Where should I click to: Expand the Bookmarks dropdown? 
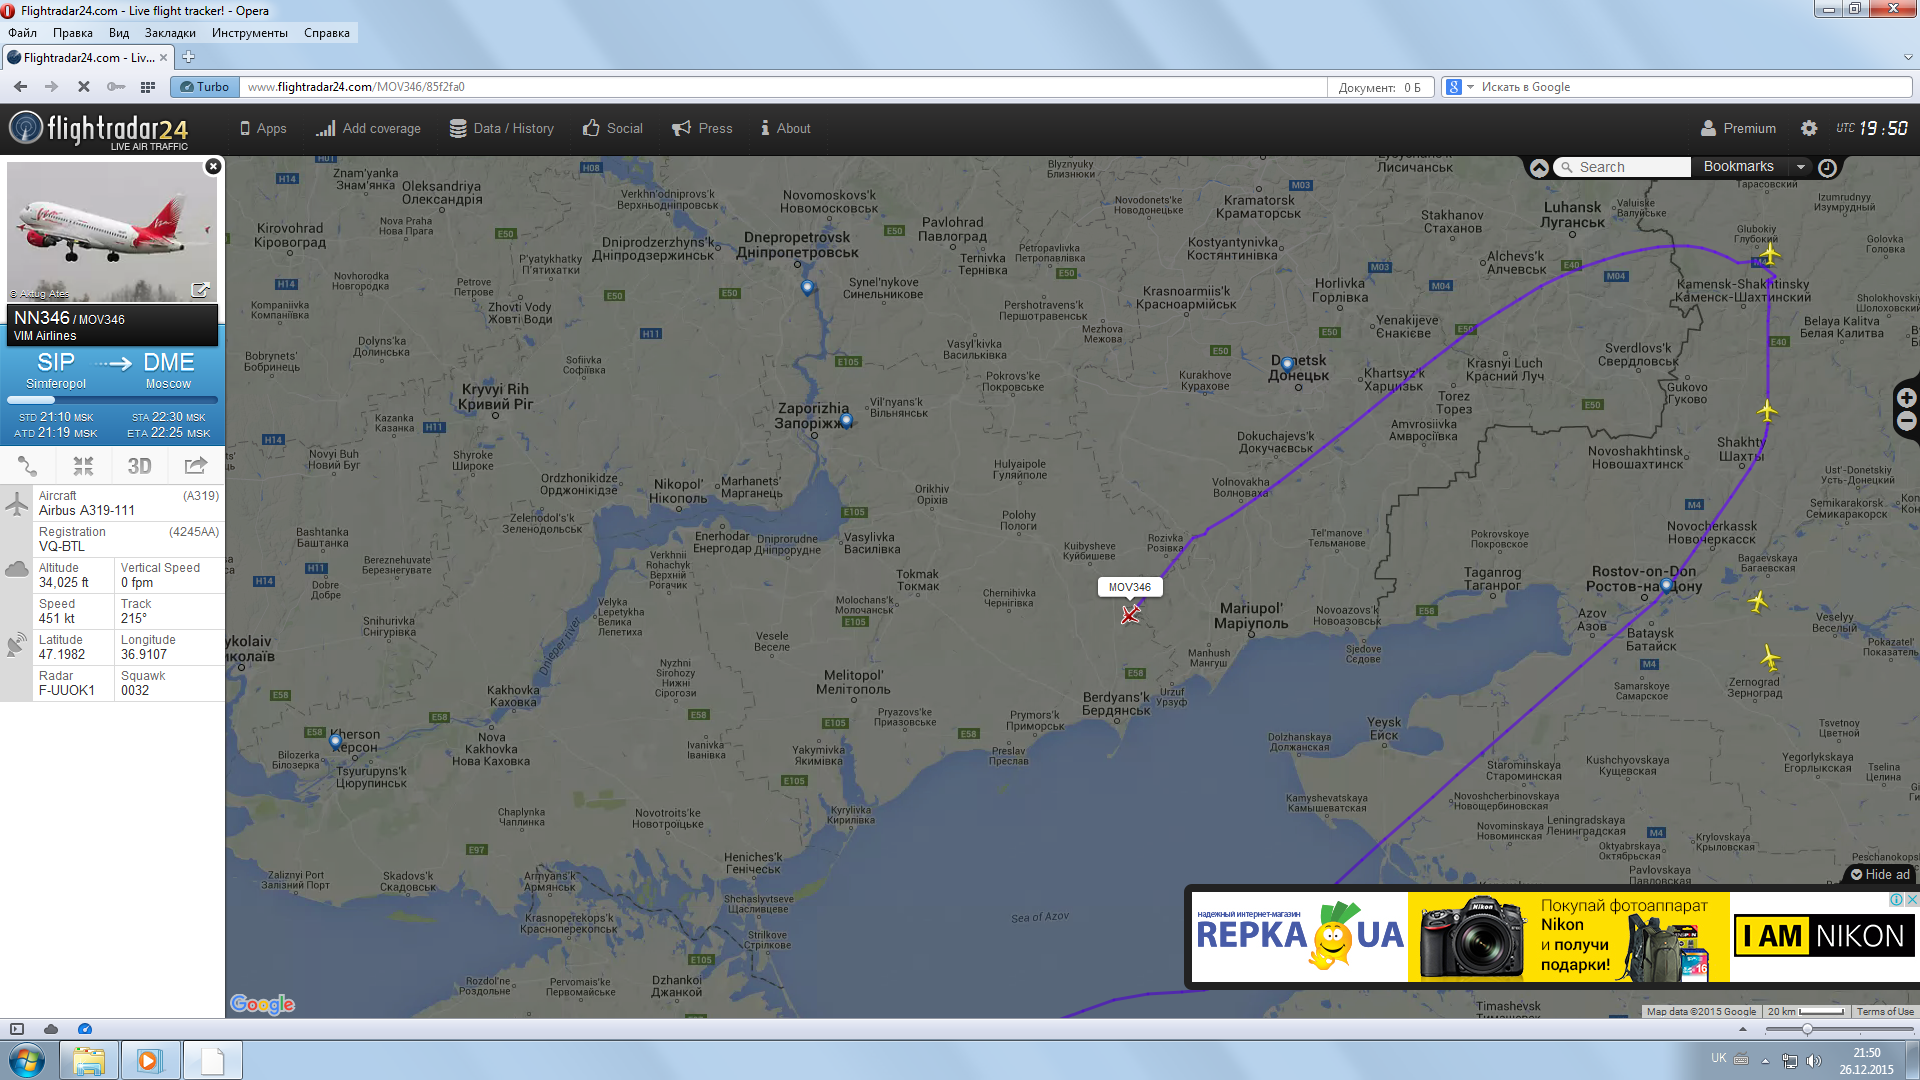coord(1801,167)
